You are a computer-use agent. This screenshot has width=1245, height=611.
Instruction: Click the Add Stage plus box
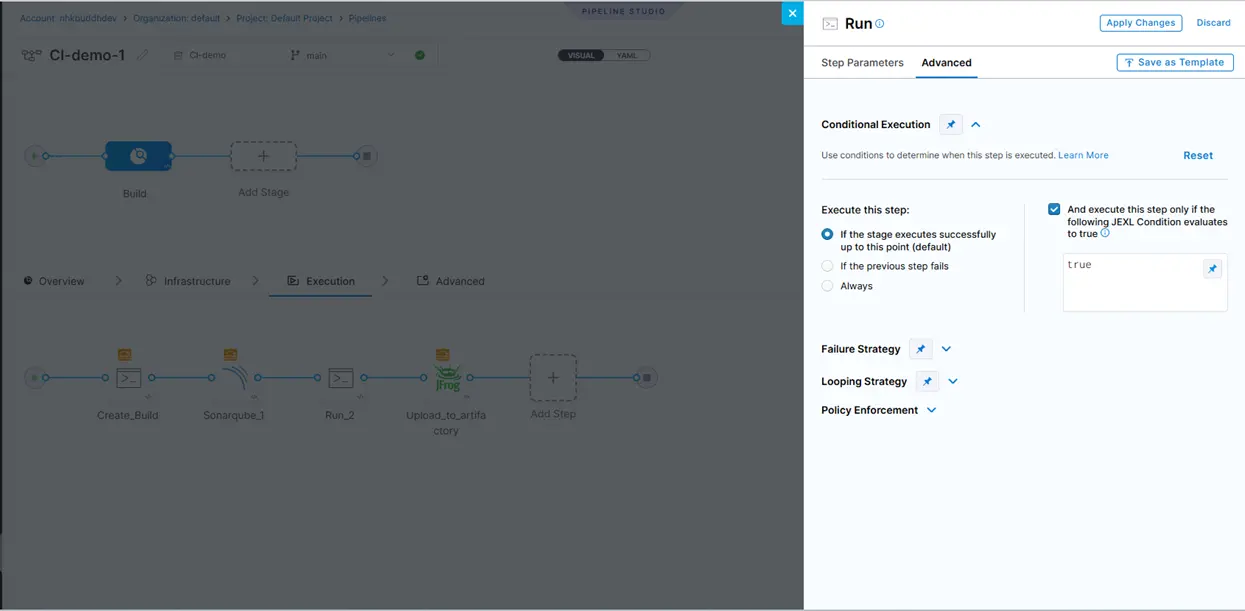pos(263,156)
